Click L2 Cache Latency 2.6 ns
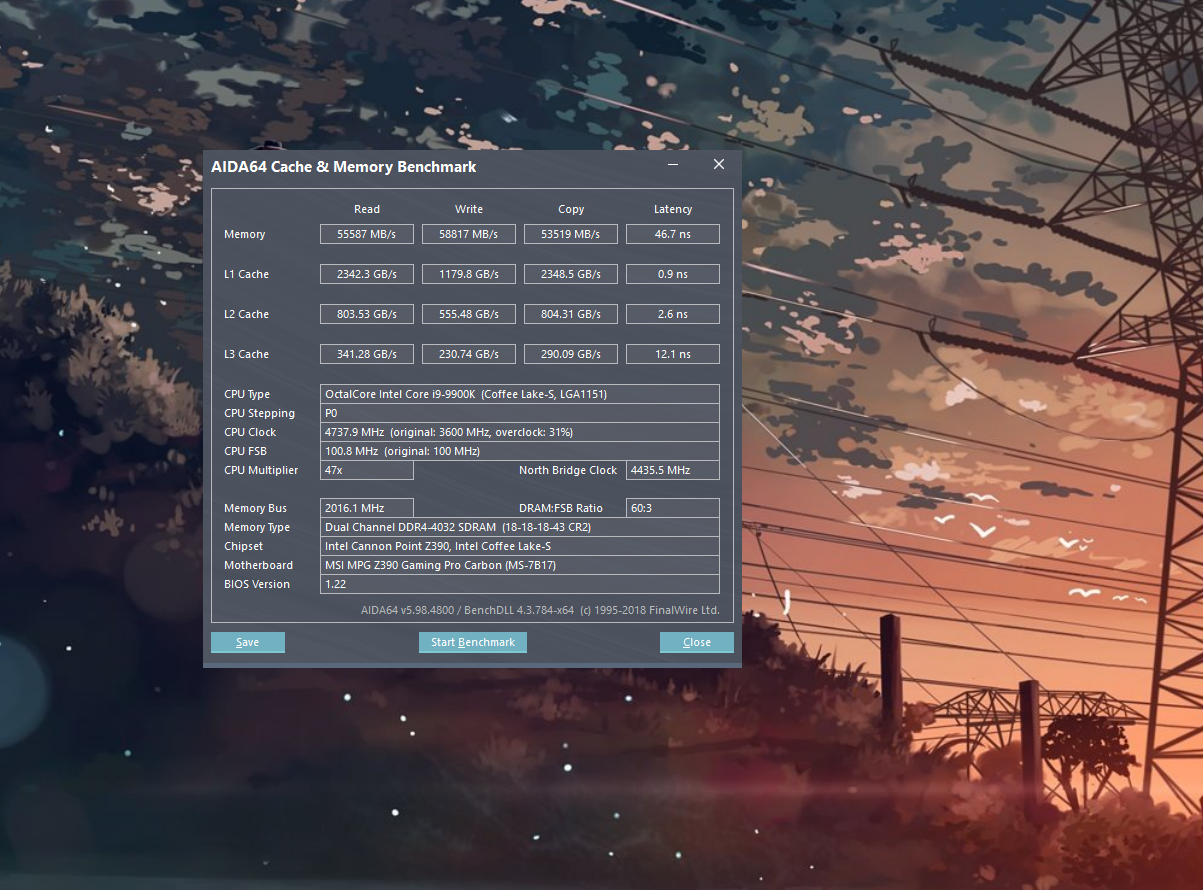Viewport: 1203px width, 890px height. (x=673, y=314)
